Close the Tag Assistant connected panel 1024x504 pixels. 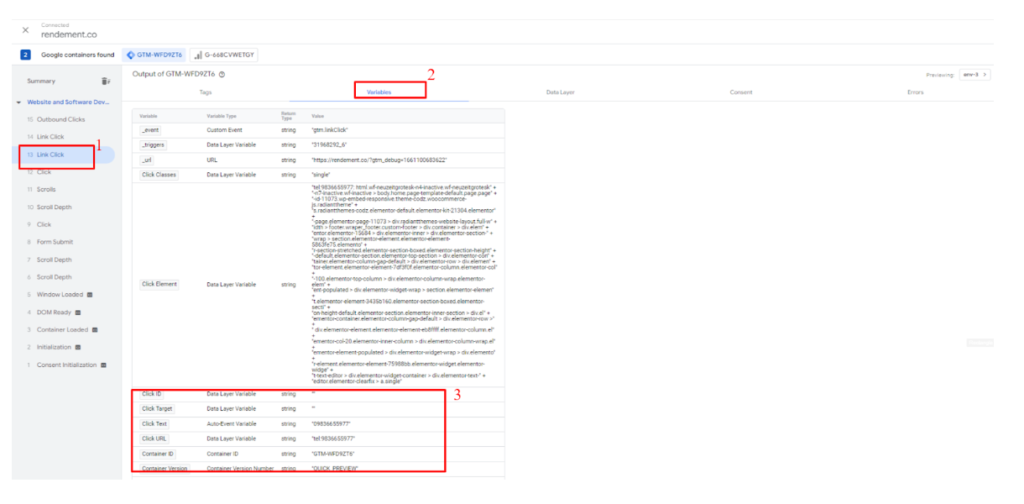(x=25, y=30)
